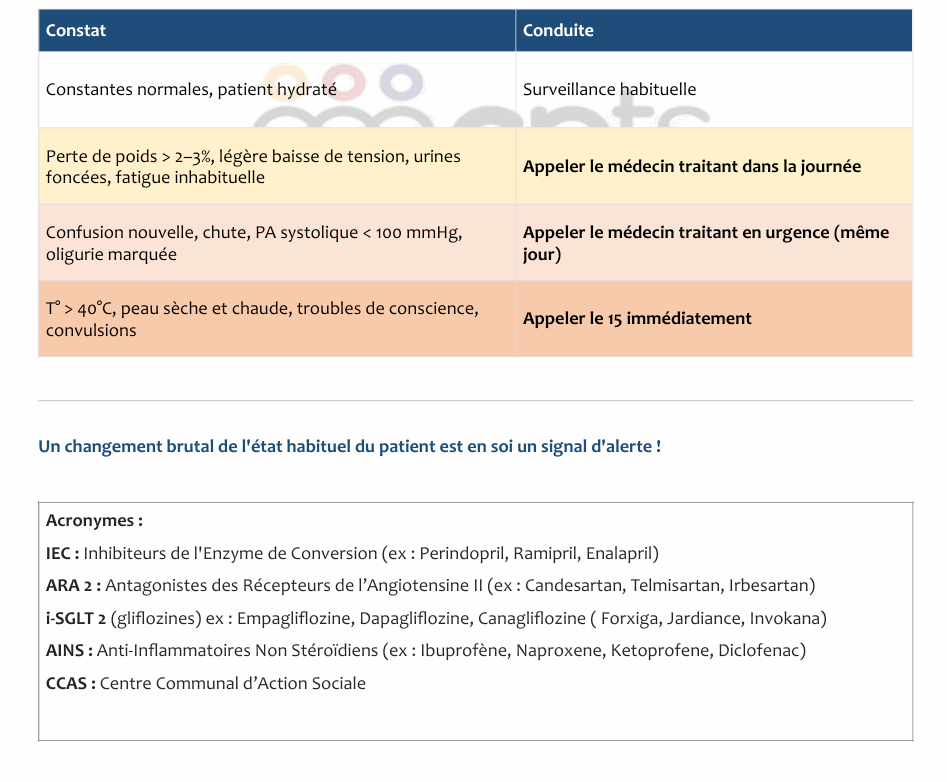Click the IEC acronym definition line

pos(352,553)
